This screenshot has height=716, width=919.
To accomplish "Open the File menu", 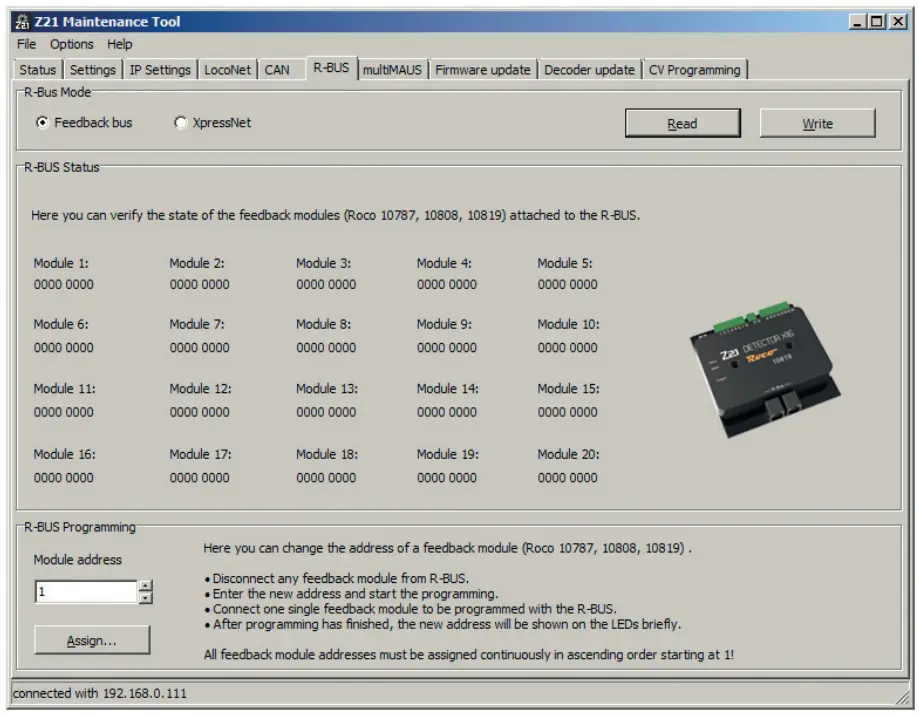I will pyautogui.click(x=25, y=44).
